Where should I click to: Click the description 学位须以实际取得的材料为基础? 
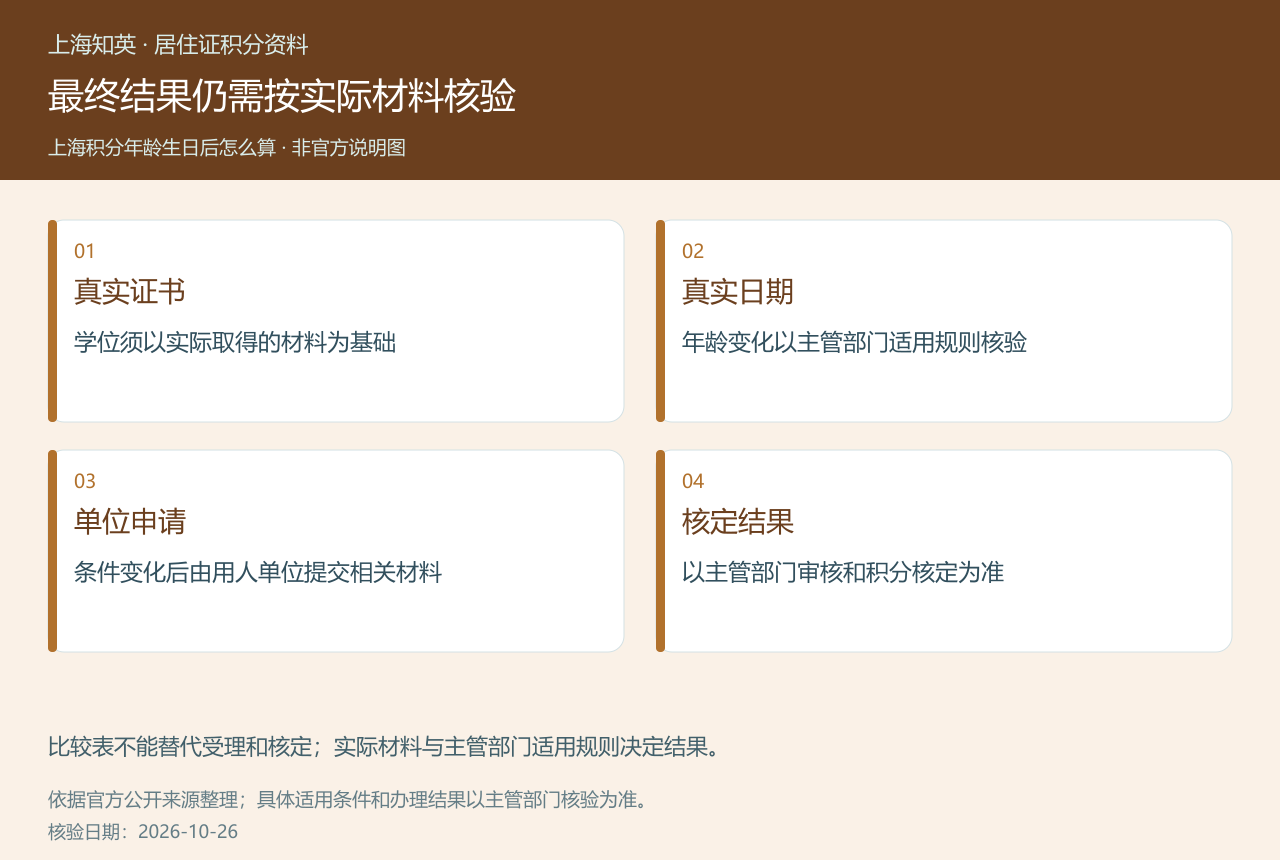click(235, 343)
